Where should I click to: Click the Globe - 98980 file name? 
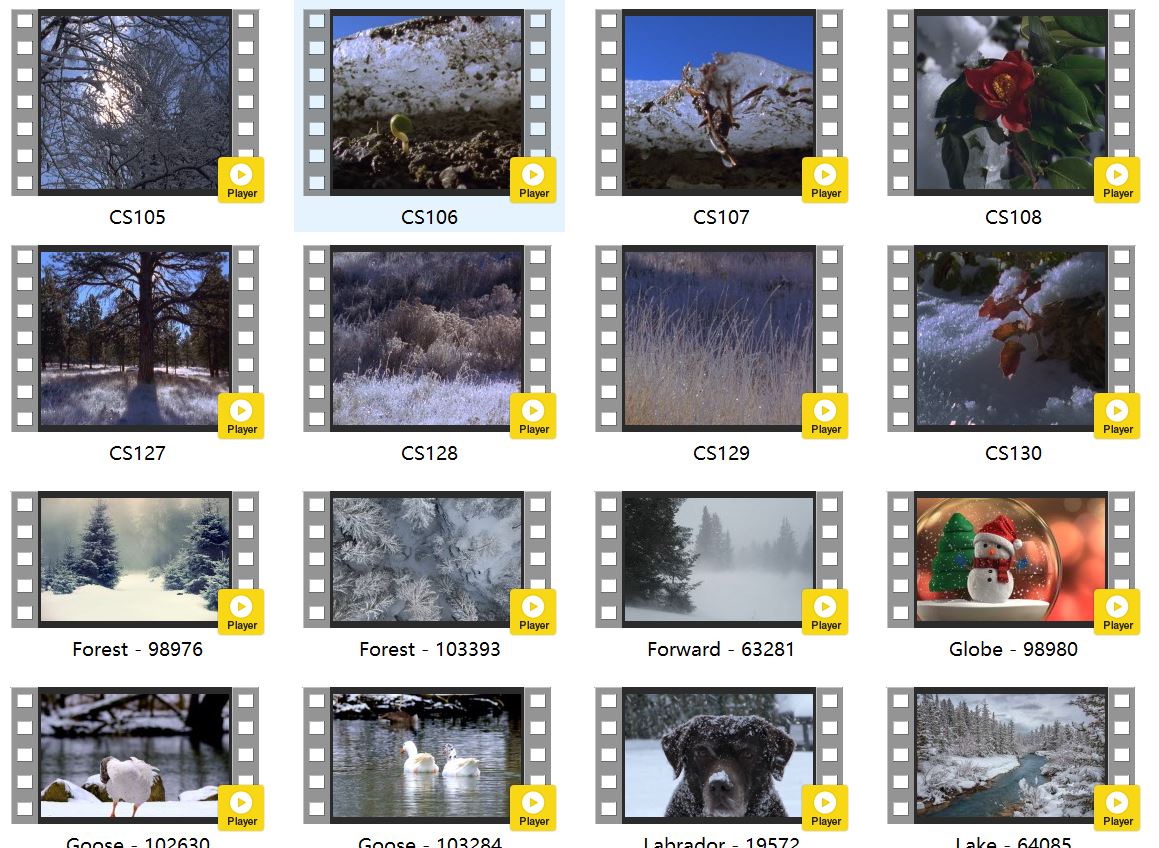pyautogui.click(x=1013, y=649)
